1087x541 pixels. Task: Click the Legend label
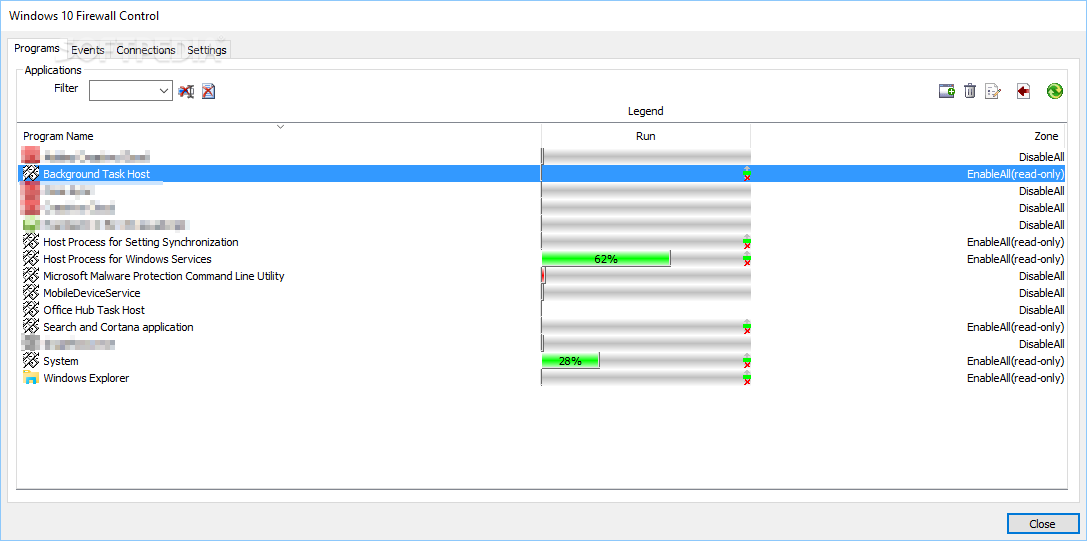(x=645, y=111)
